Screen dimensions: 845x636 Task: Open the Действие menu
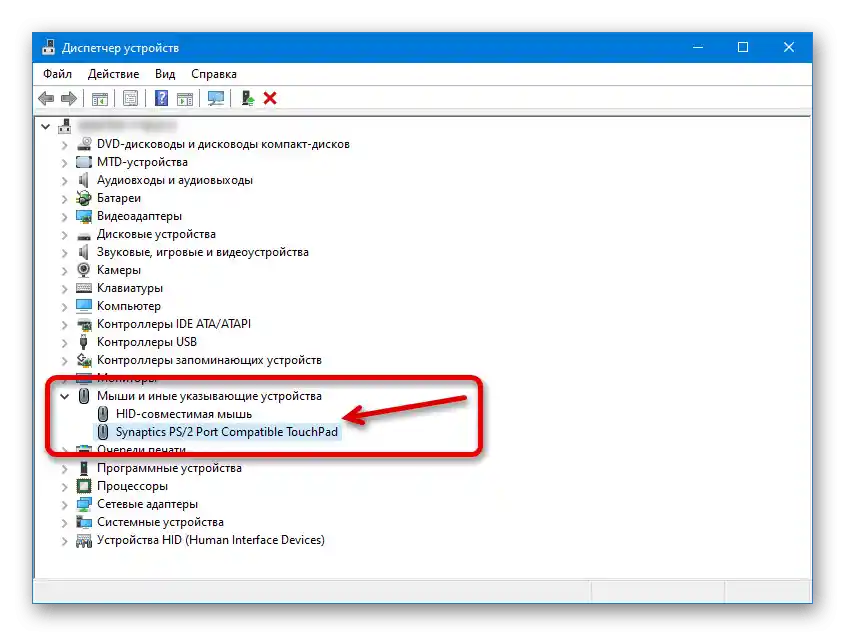click(113, 74)
